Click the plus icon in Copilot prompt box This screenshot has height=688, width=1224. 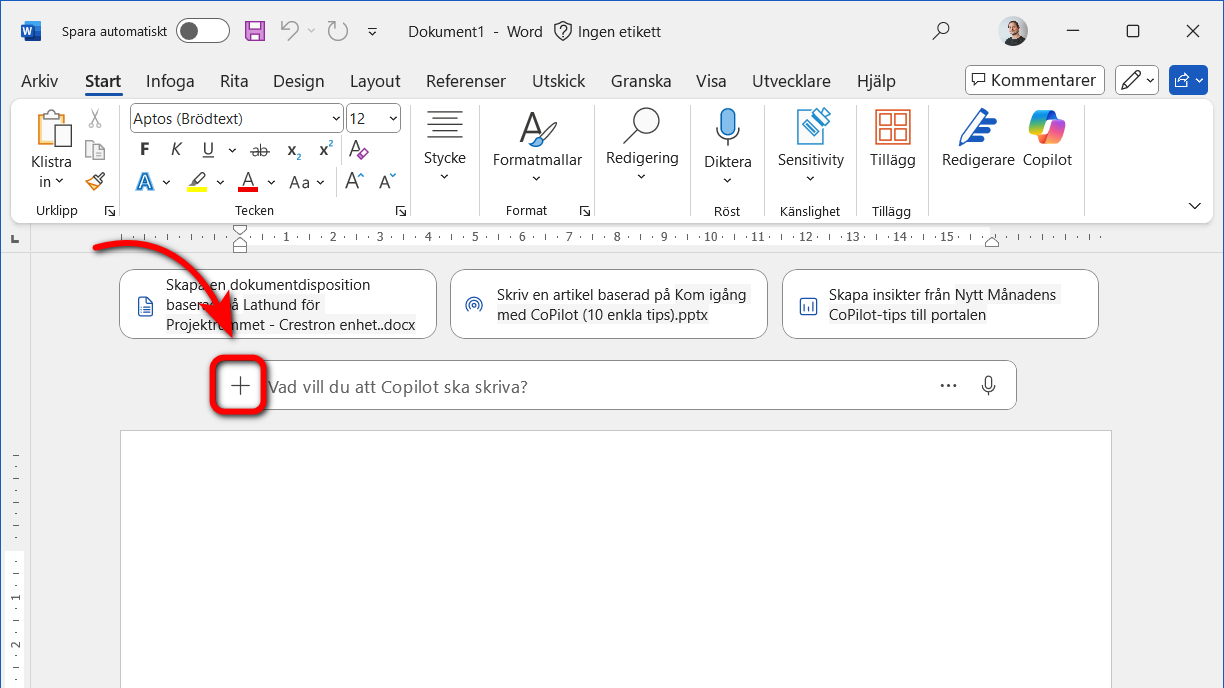[240, 385]
